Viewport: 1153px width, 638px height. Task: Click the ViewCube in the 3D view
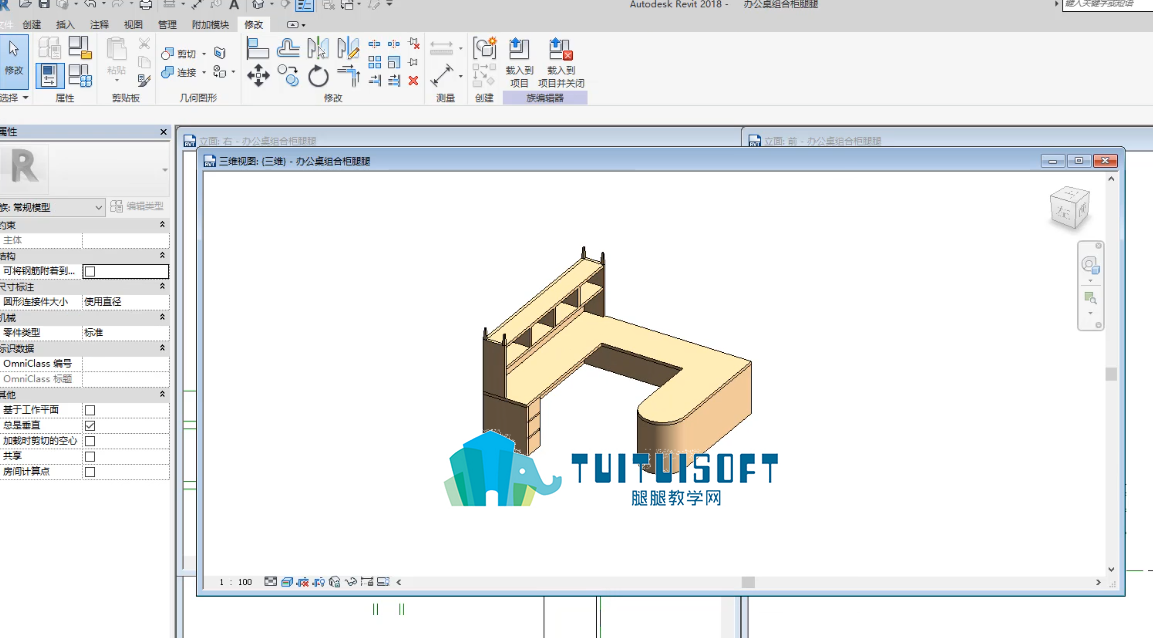coord(1069,209)
